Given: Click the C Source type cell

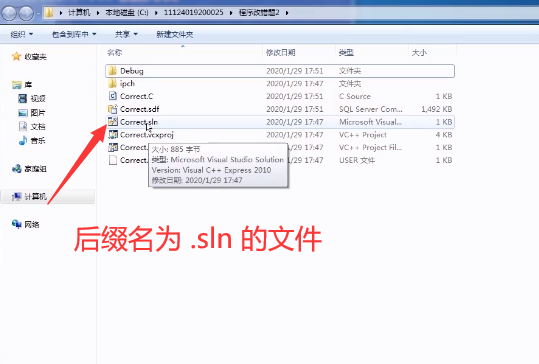Looking at the screenshot, I should click(355, 96).
